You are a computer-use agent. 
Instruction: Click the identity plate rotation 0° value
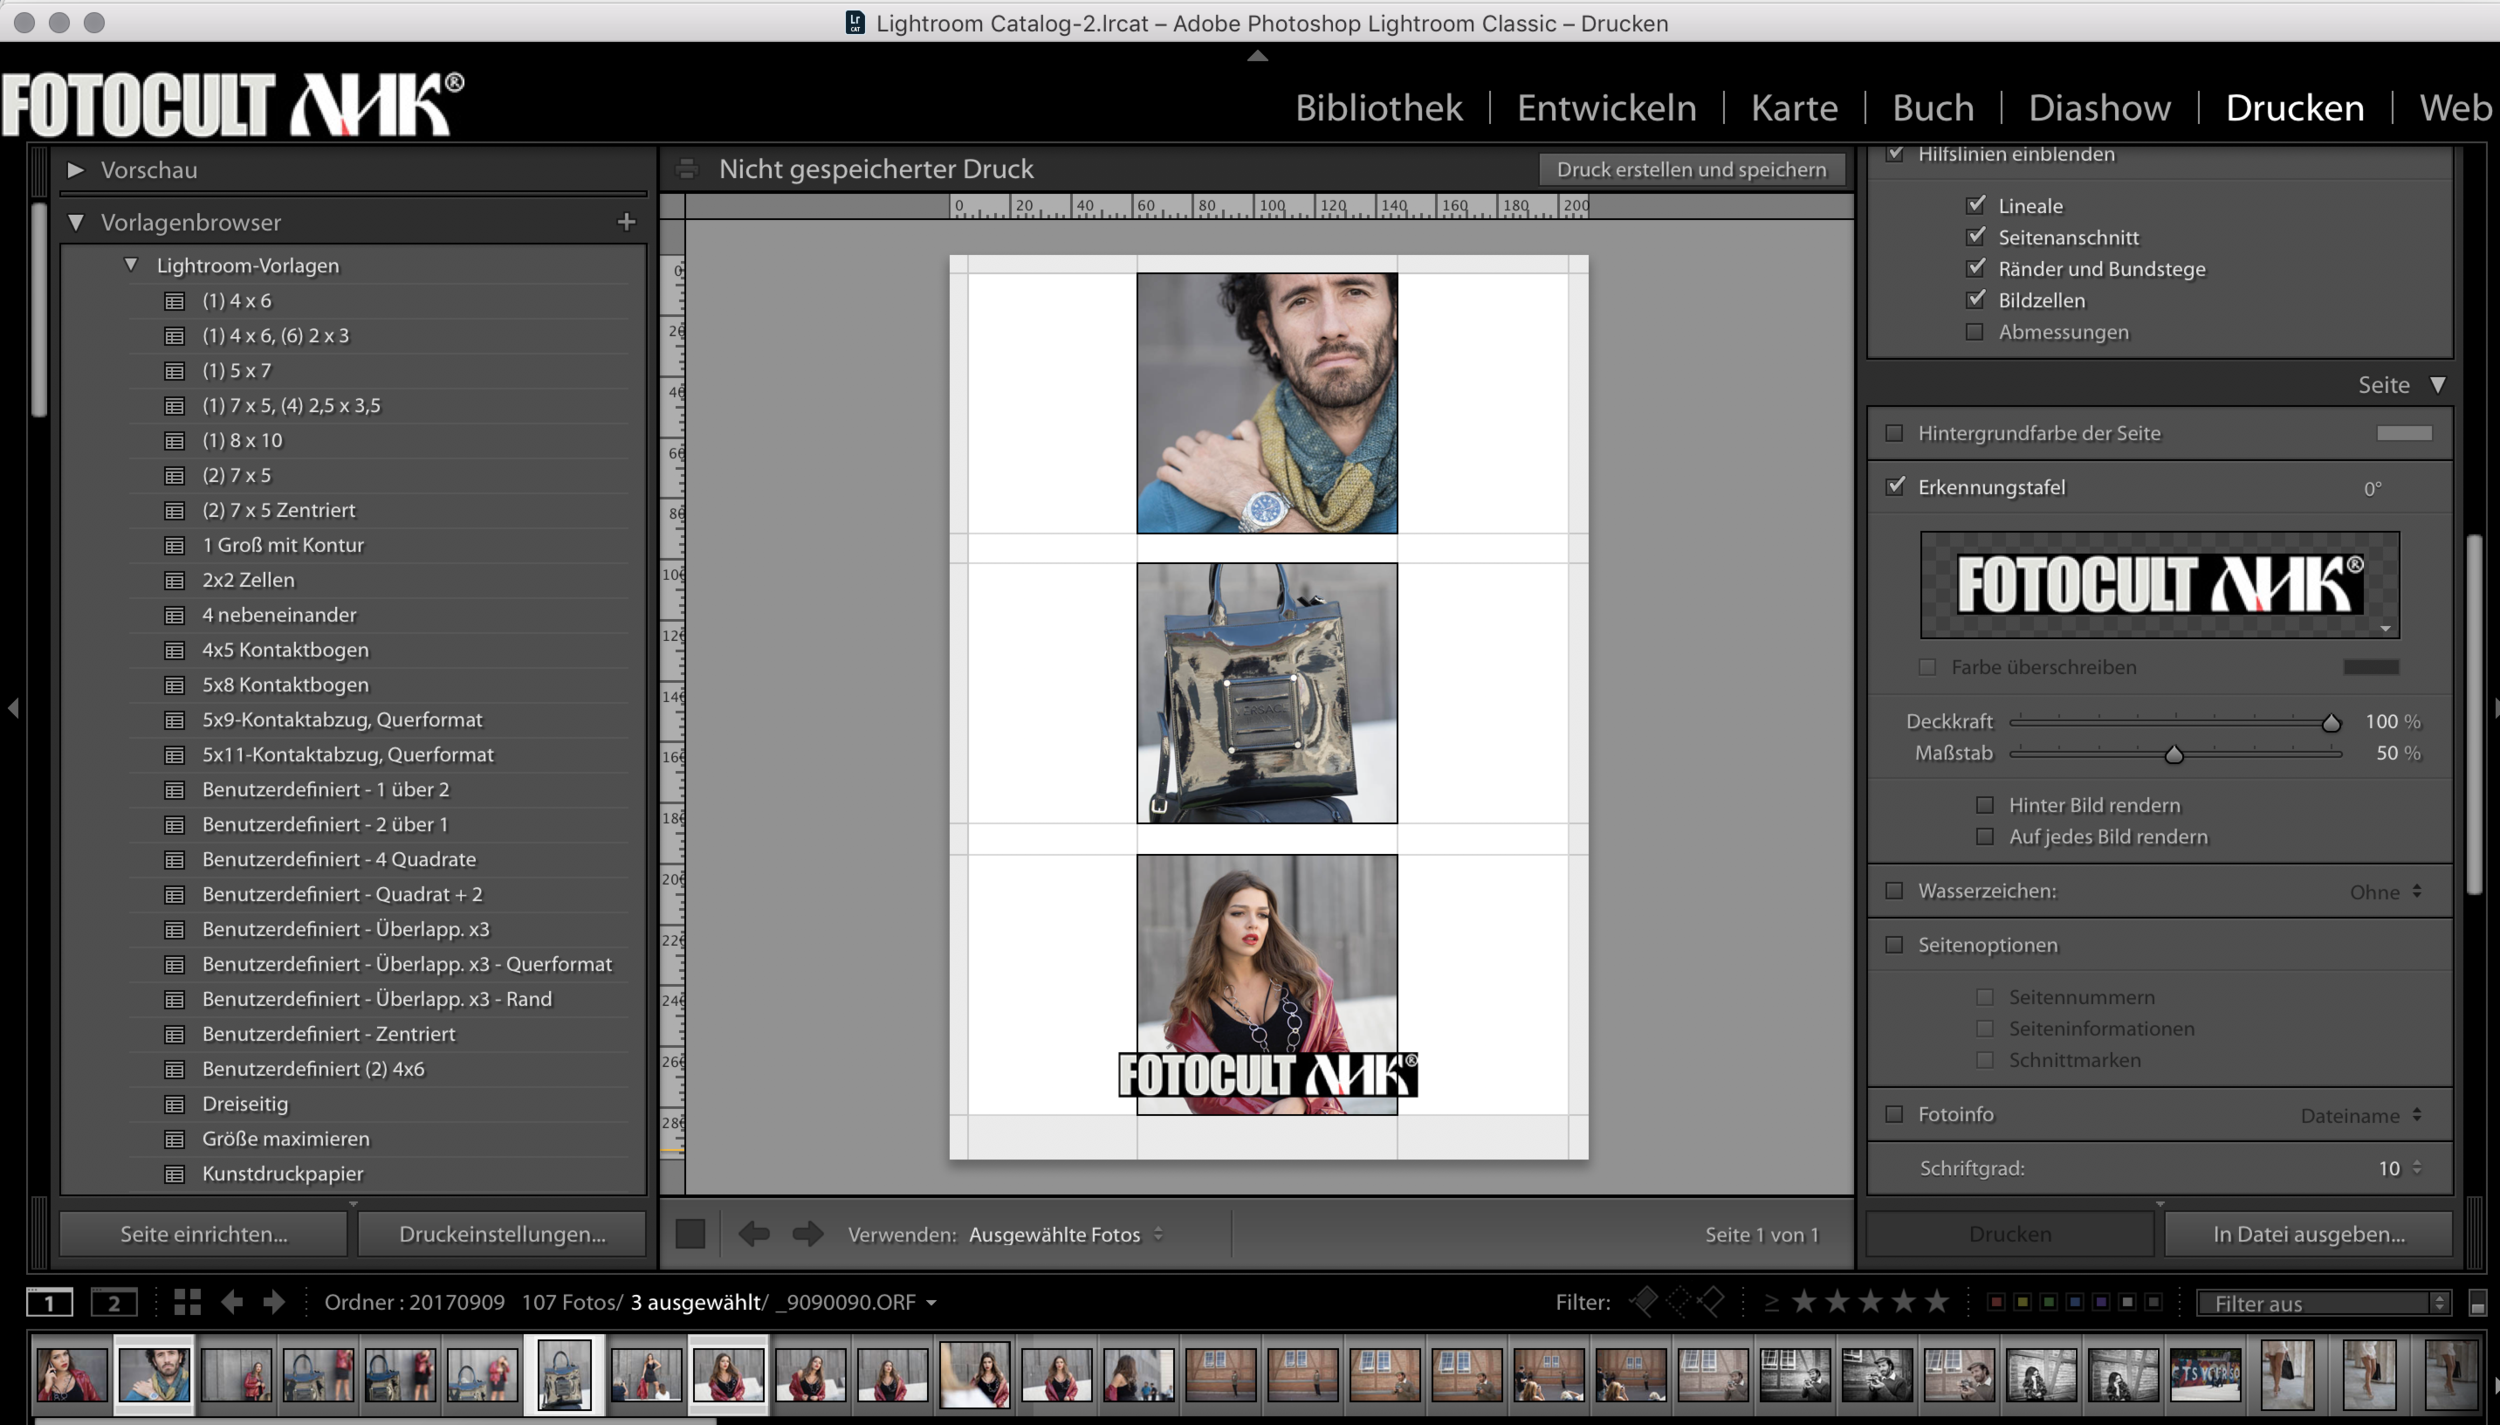point(2372,488)
